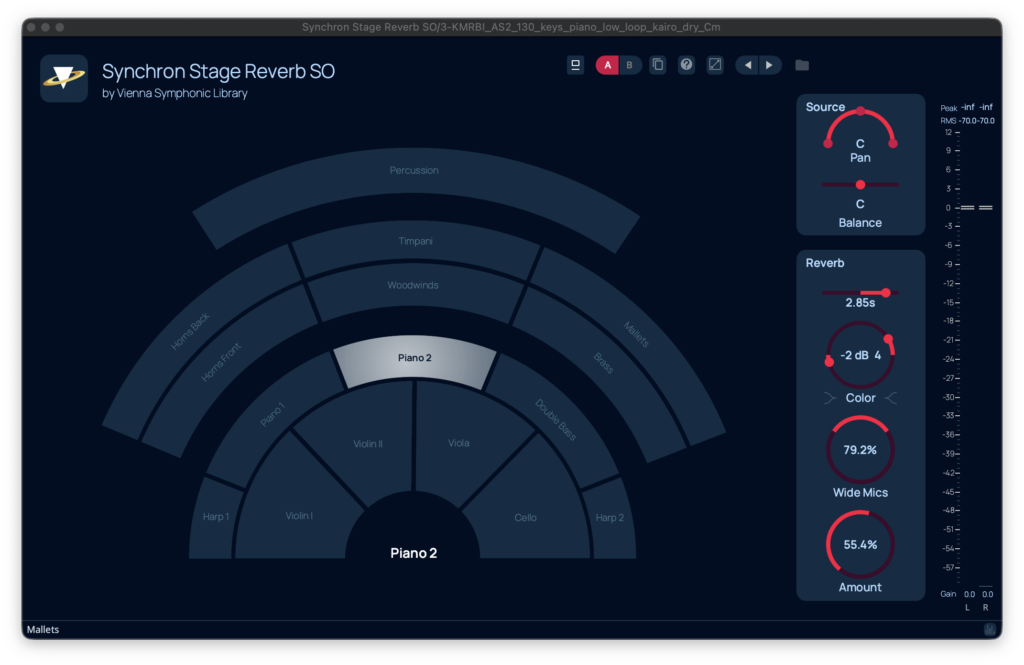Click the center Piano 2 label
Viewport: 1024px width, 665px height.
[x=413, y=553]
